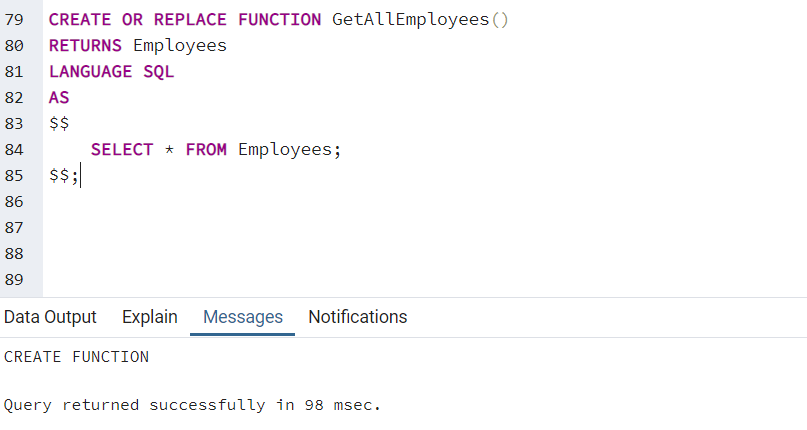Open the Explain tab

(x=150, y=317)
